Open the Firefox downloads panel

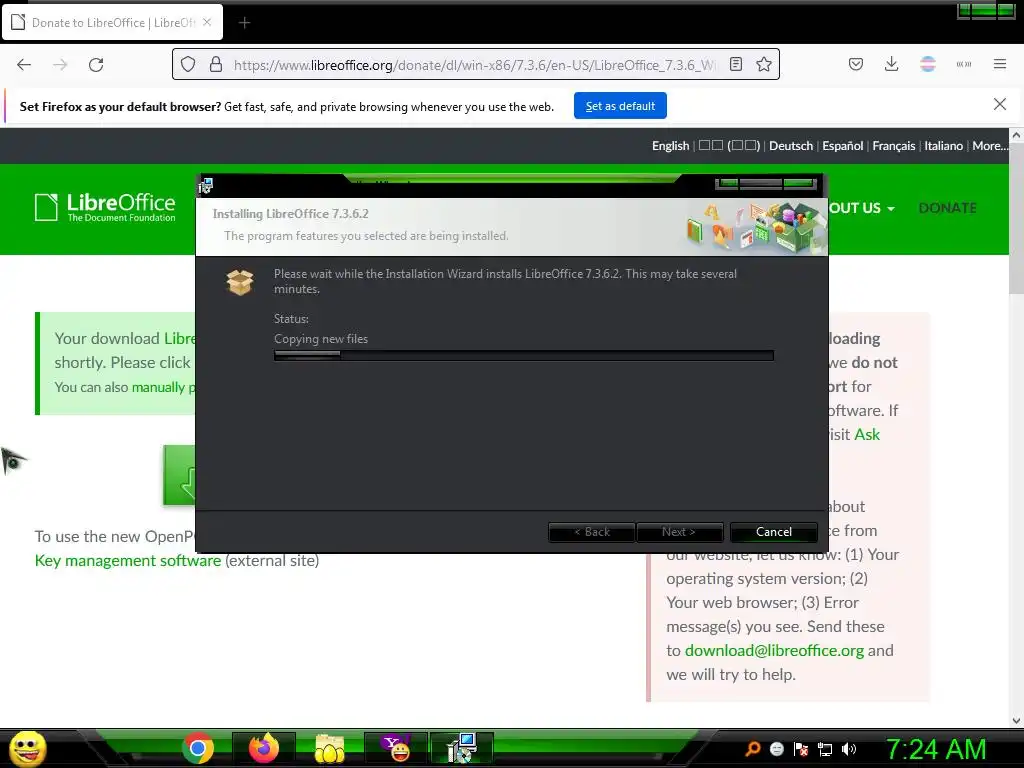tap(891, 64)
